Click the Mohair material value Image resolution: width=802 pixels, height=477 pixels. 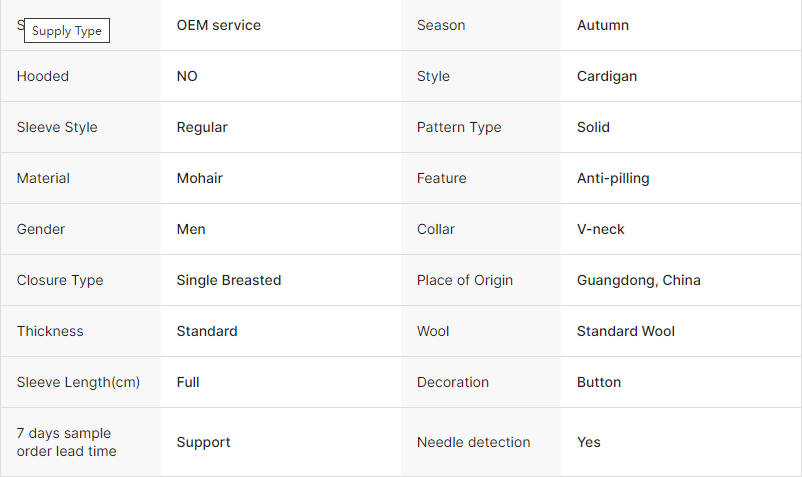click(199, 178)
